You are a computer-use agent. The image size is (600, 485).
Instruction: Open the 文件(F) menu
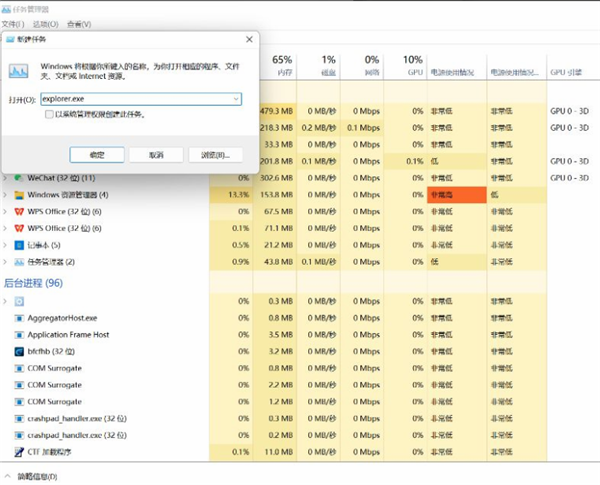click(13, 23)
